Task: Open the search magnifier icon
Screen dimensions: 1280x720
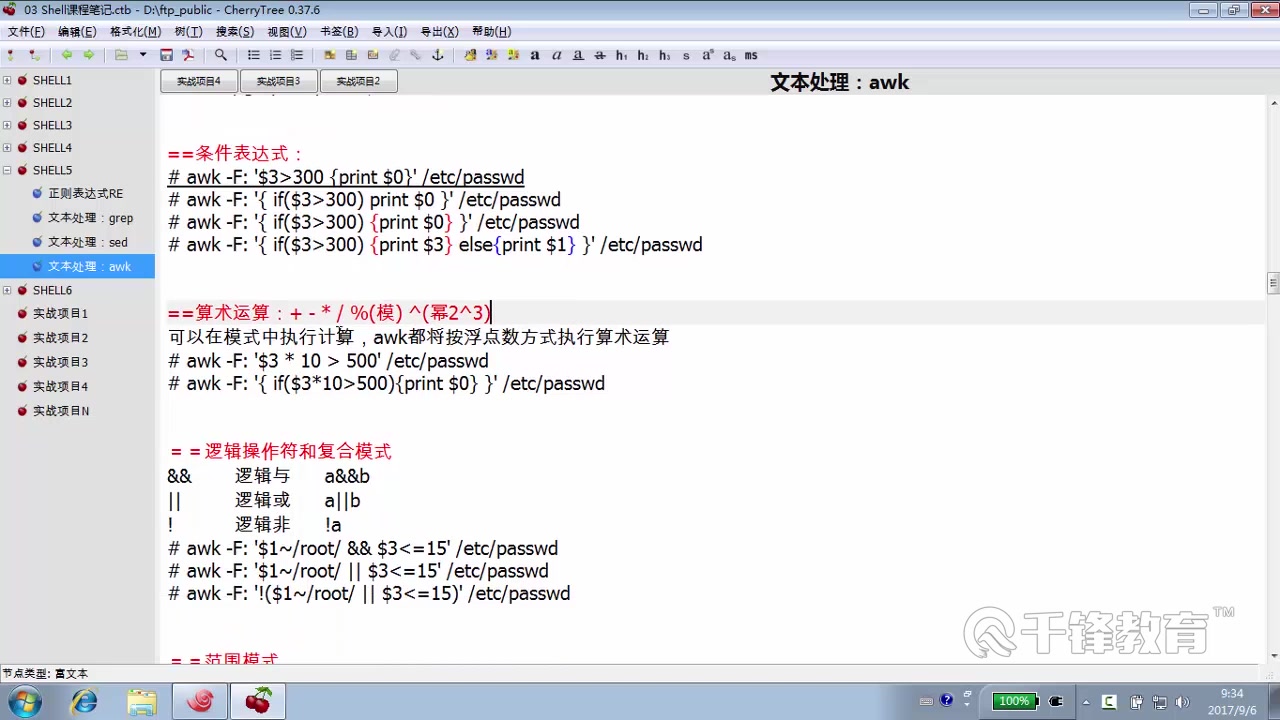Action: [x=220, y=55]
